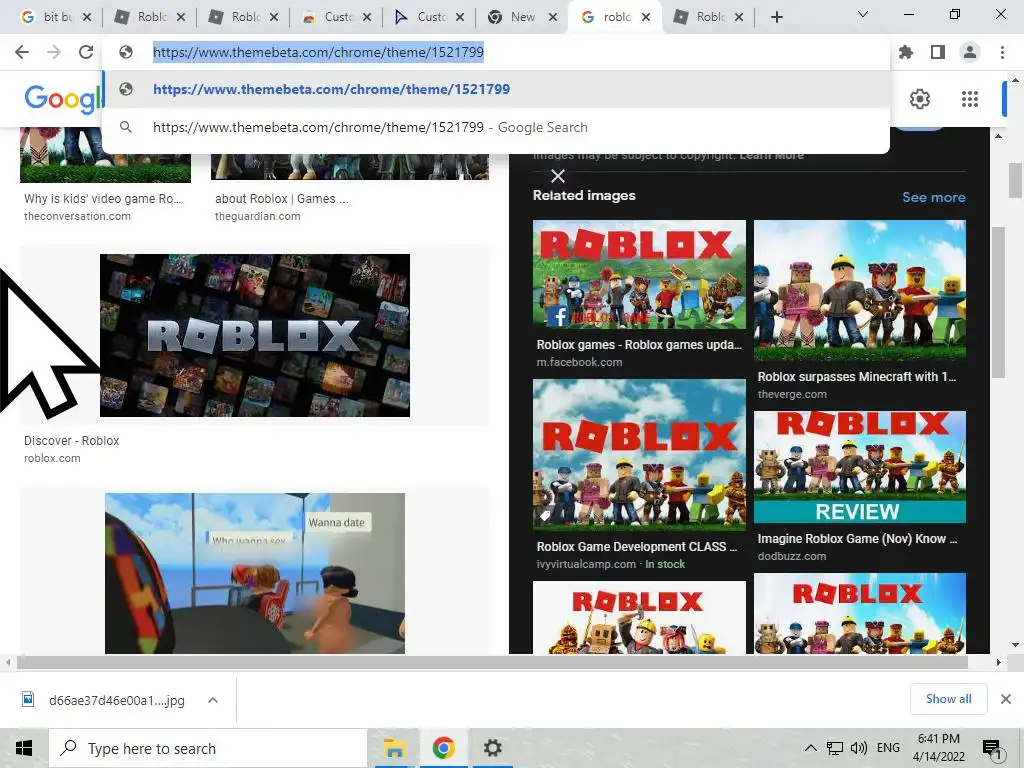Open the Roblox games facebook thumbnail
1024x768 pixels.
click(639, 274)
